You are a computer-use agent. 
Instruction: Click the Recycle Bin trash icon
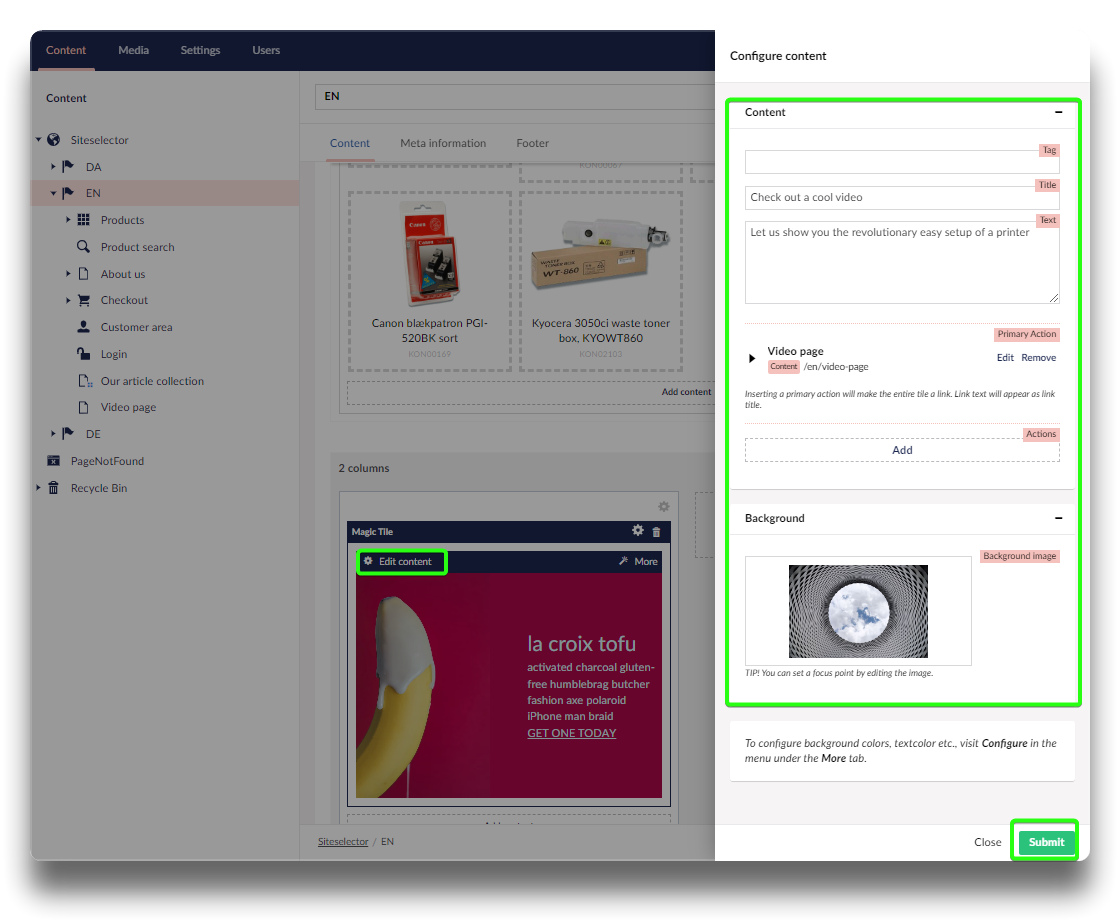(x=54, y=488)
